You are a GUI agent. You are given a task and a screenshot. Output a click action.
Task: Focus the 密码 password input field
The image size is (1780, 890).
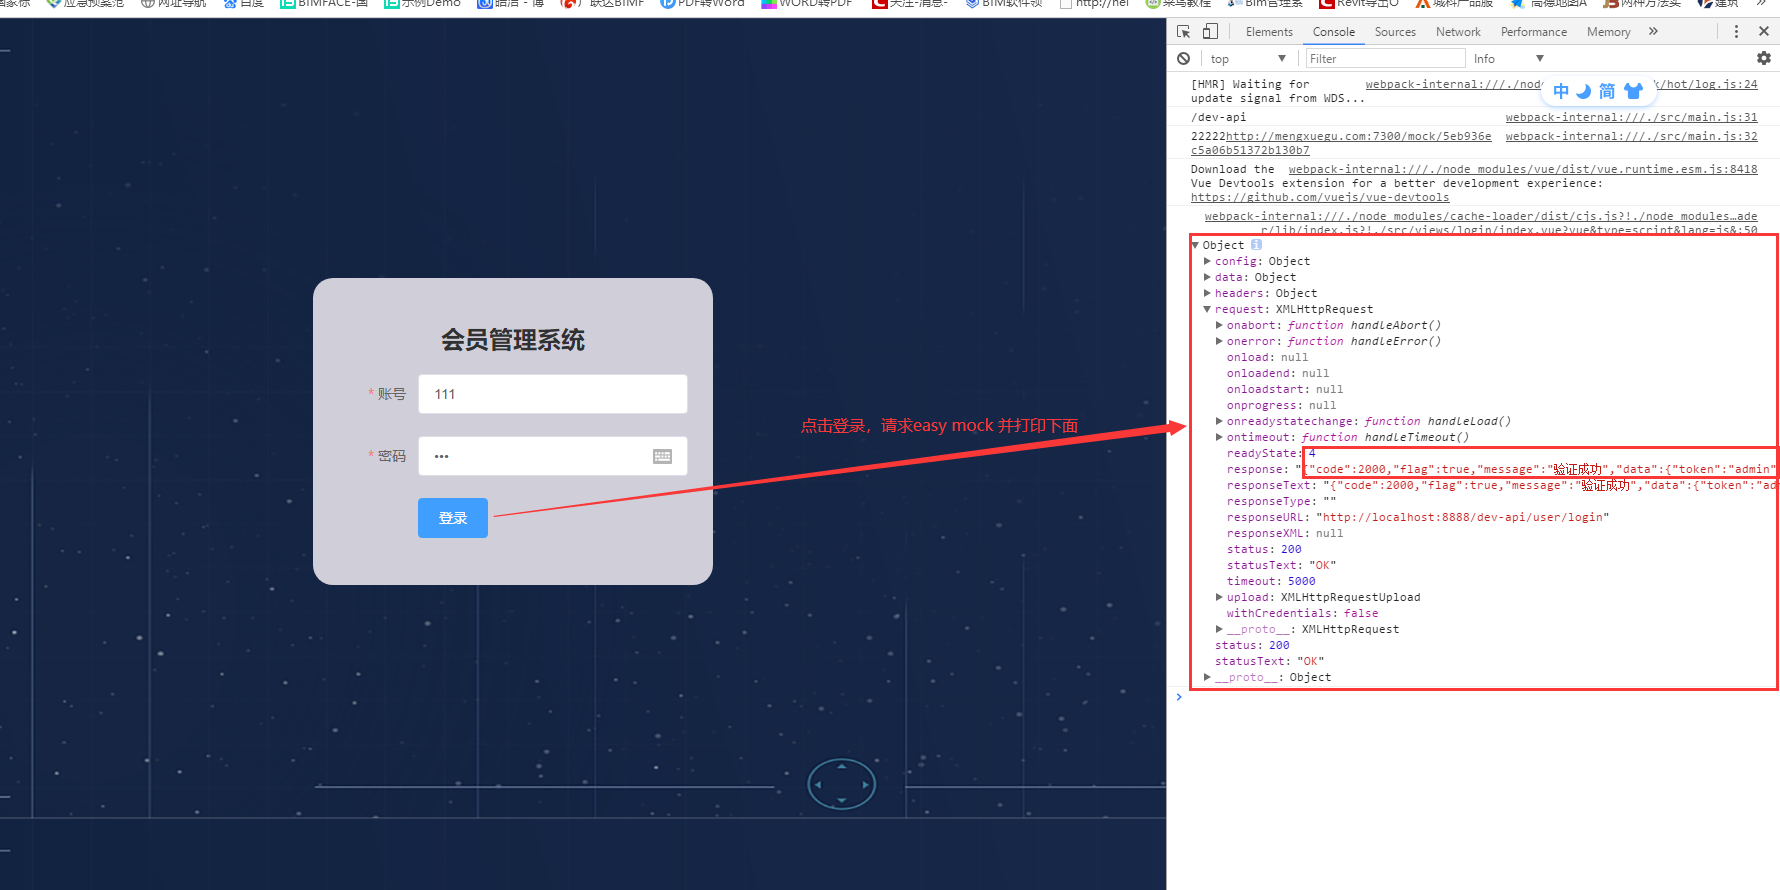click(x=553, y=456)
